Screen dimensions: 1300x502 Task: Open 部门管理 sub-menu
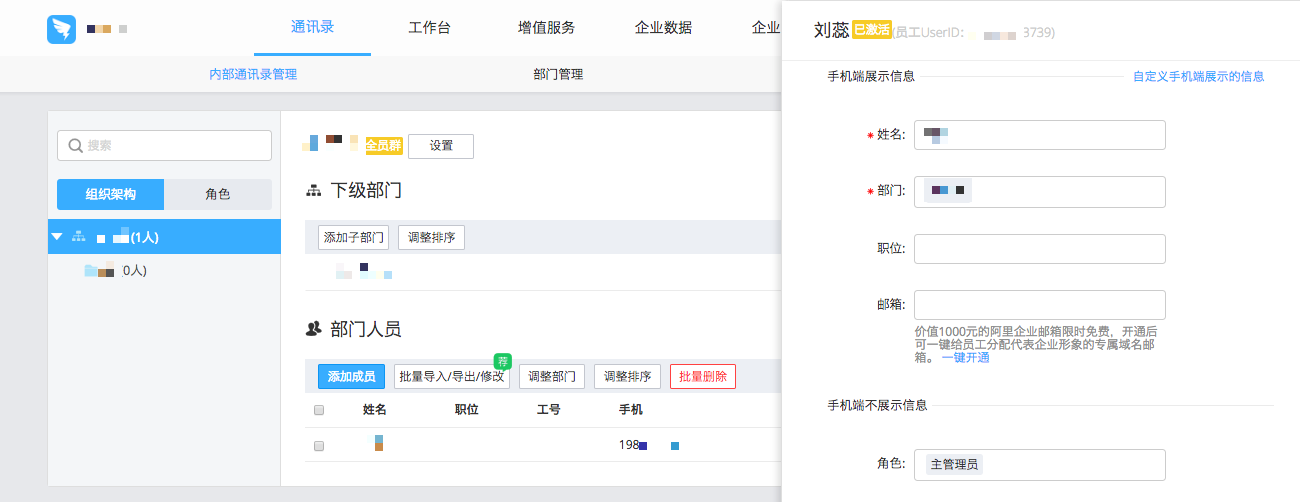tap(558, 74)
